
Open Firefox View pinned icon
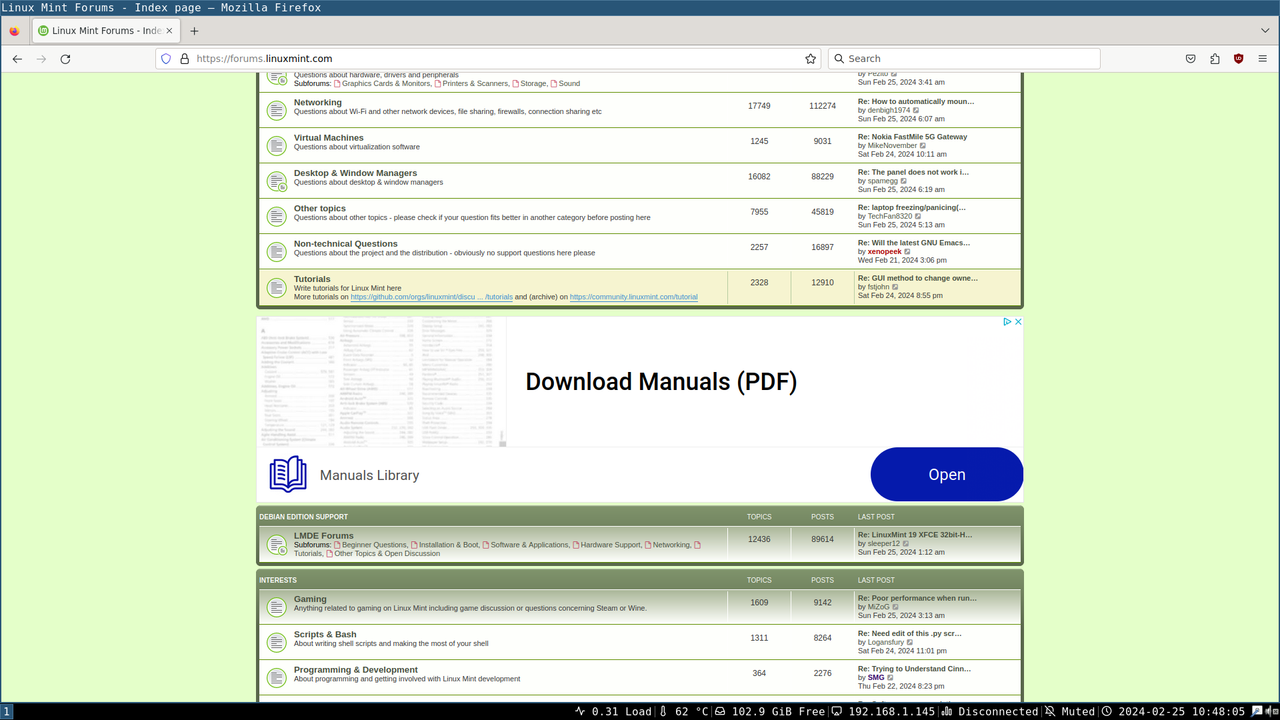click(x=14, y=31)
